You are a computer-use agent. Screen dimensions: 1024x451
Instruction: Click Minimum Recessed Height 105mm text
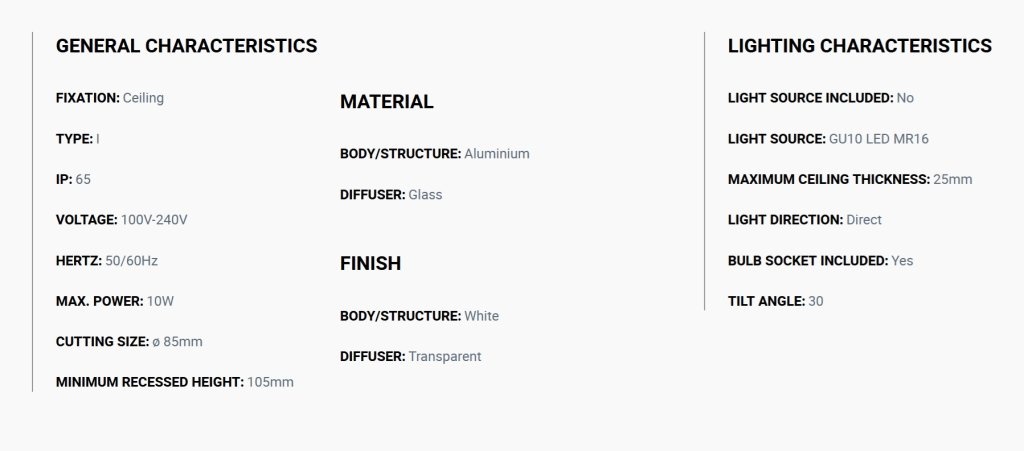(x=174, y=382)
